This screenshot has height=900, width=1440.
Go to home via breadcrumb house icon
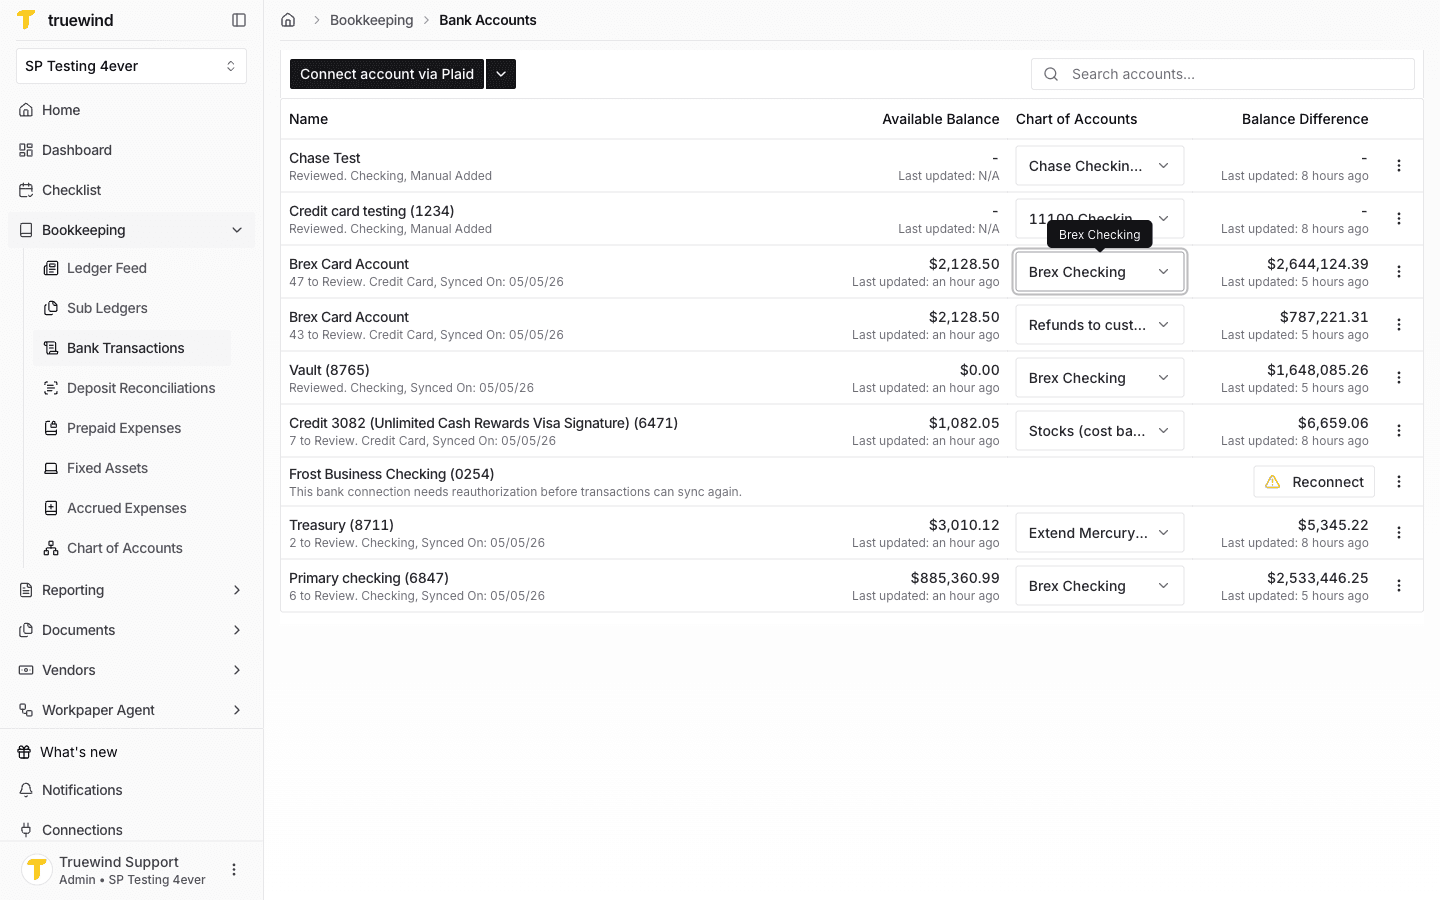(288, 20)
